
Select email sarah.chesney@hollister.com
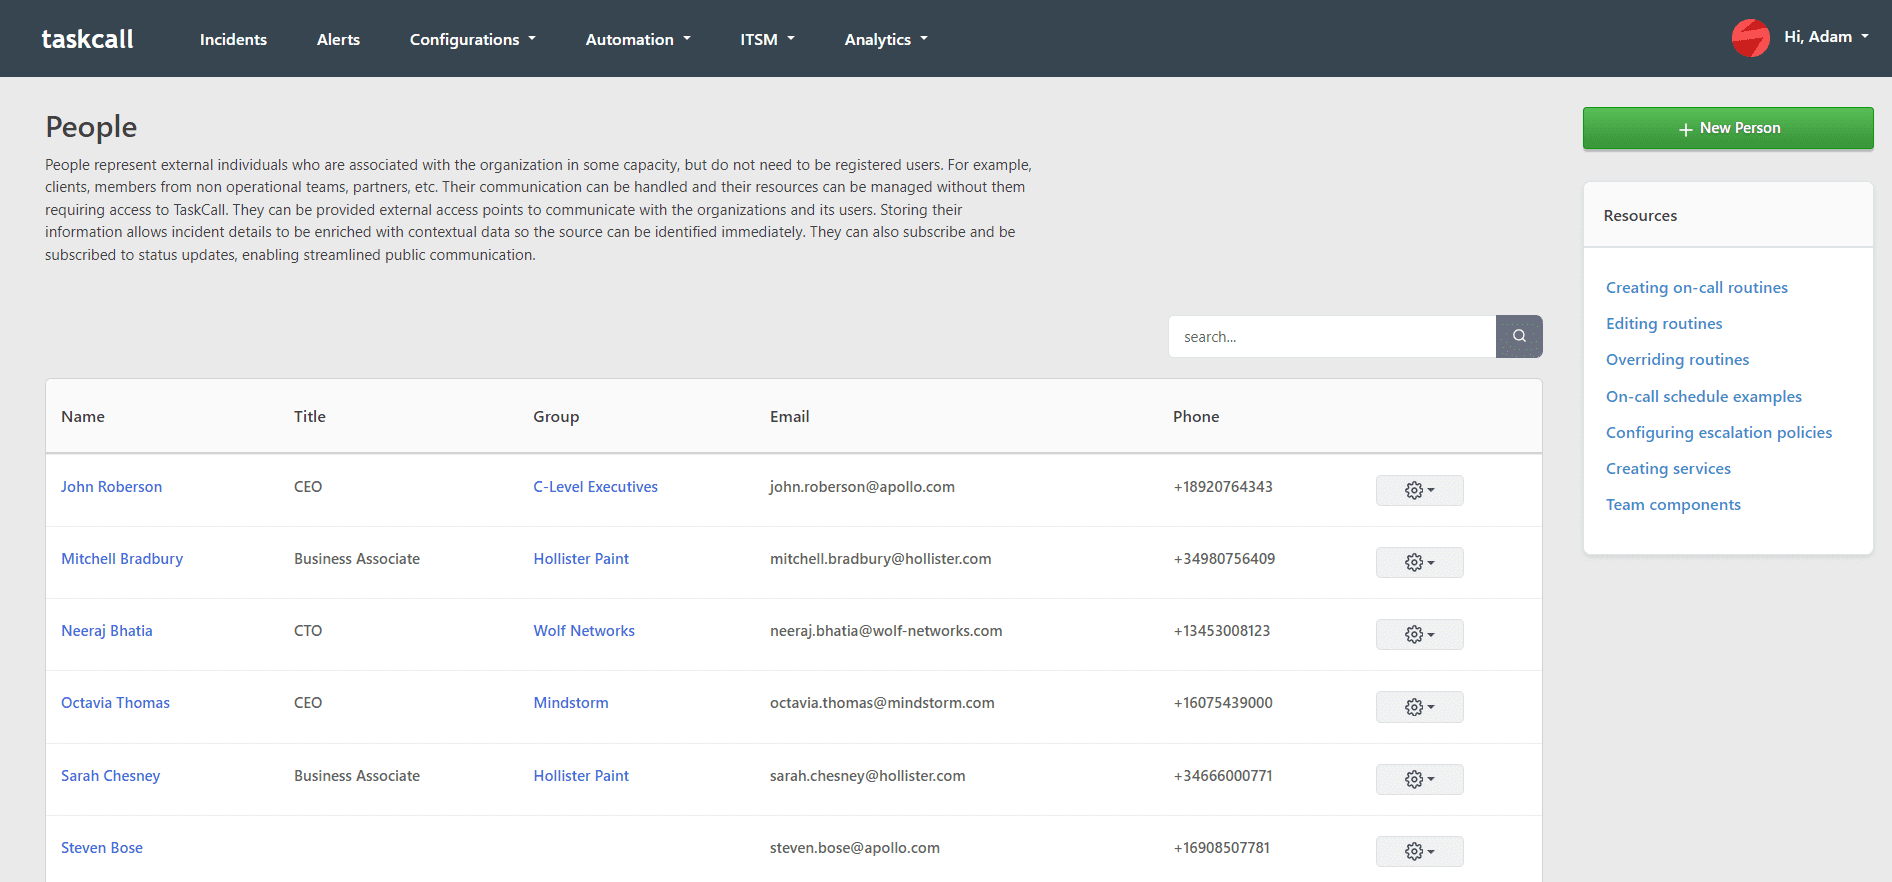pyautogui.click(x=868, y=776)
